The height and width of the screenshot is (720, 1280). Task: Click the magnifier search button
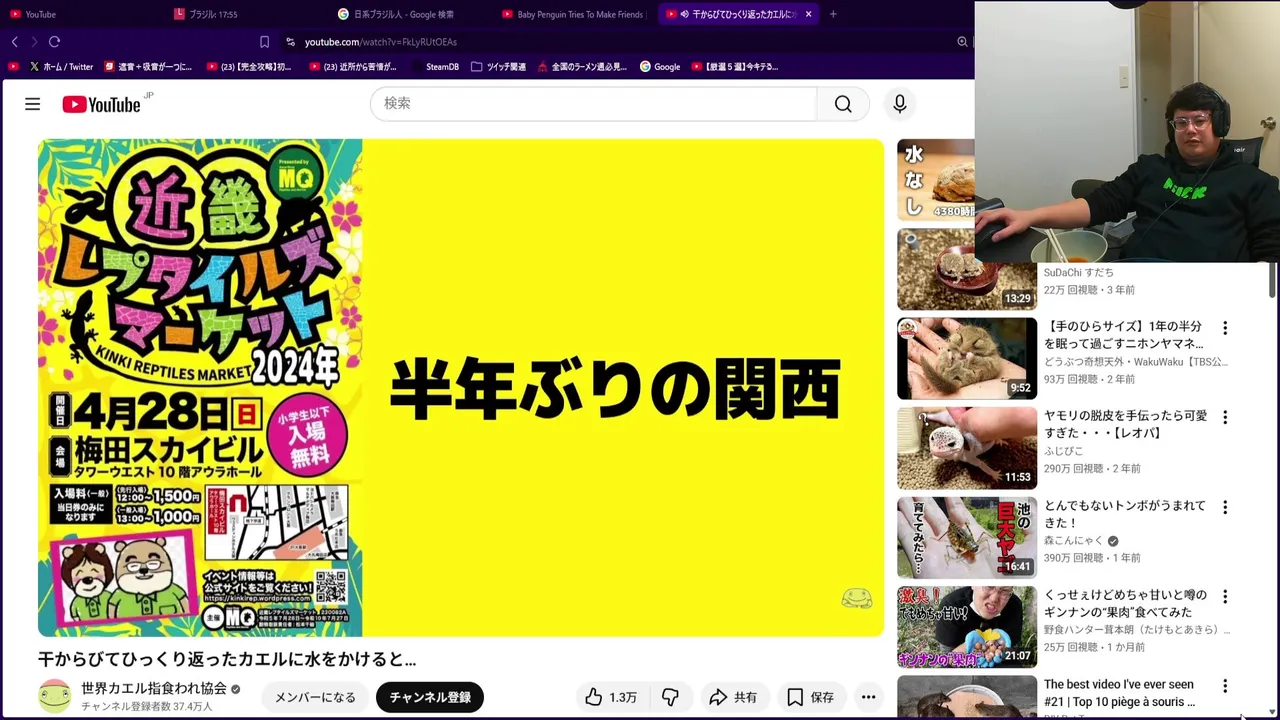(843, 104)
